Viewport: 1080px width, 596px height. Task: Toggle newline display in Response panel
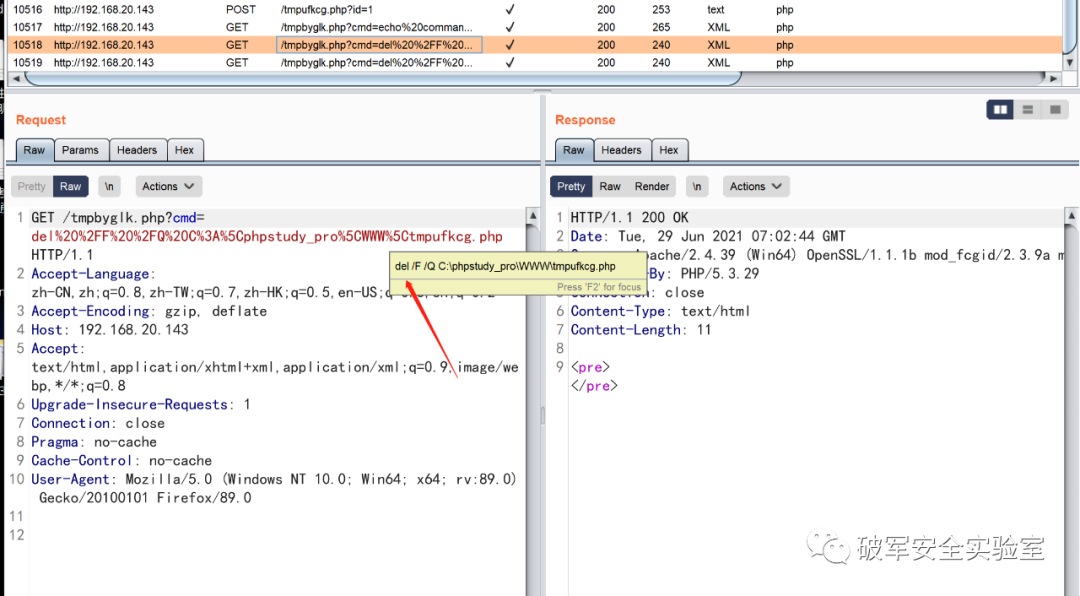point(696,186)
